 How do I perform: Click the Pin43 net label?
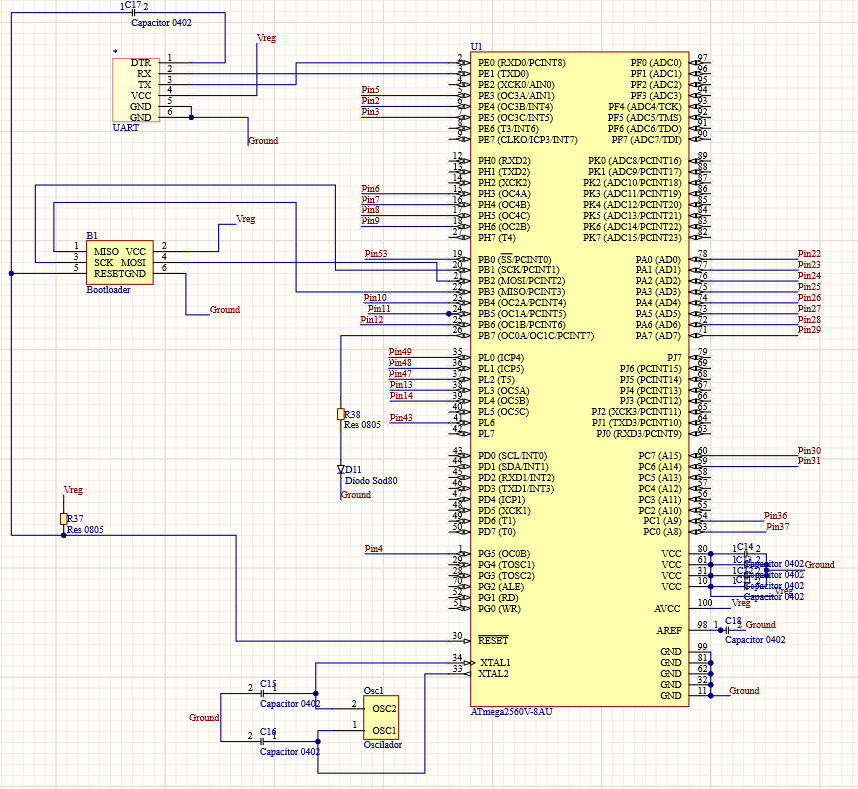pos(401,417)
